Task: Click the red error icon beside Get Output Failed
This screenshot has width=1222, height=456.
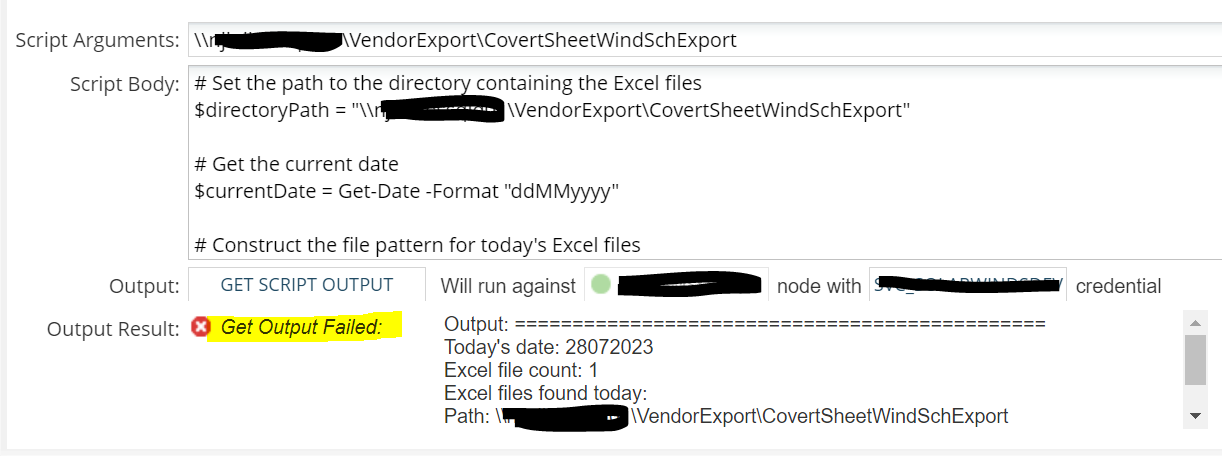Action: [x=200, y=327]
